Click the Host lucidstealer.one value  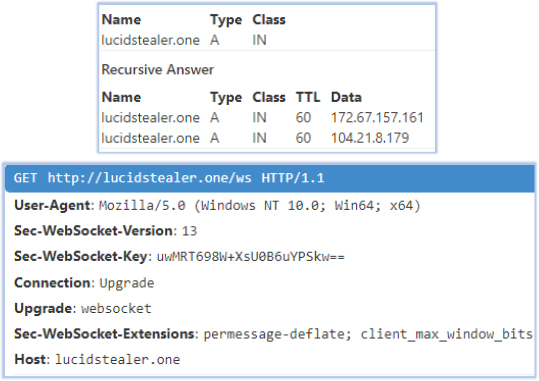[118, 359]
